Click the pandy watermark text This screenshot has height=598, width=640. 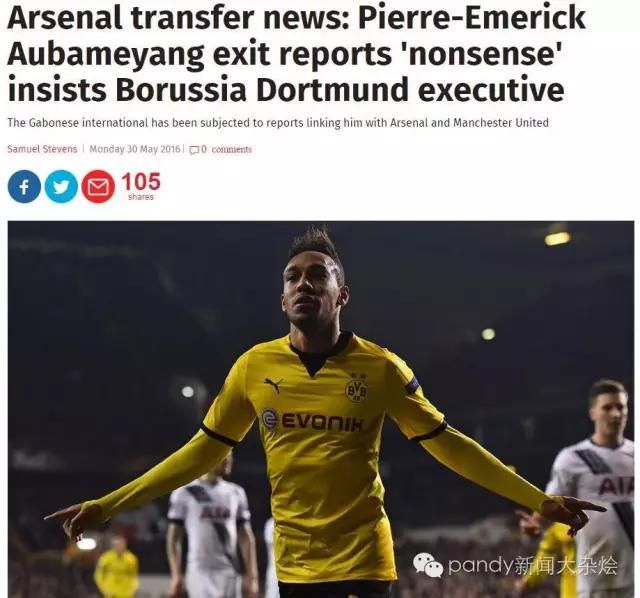tap(533, 565)
